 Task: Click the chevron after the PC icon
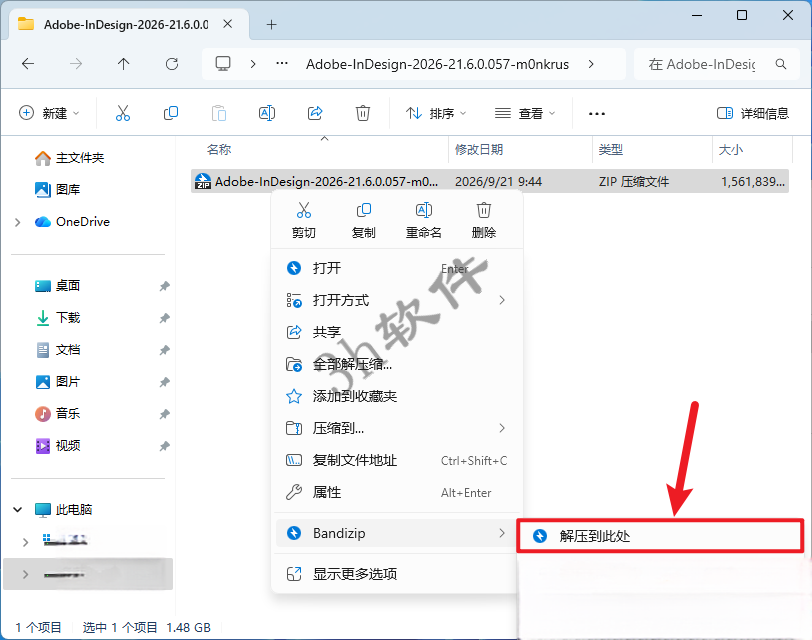[253, 64]
